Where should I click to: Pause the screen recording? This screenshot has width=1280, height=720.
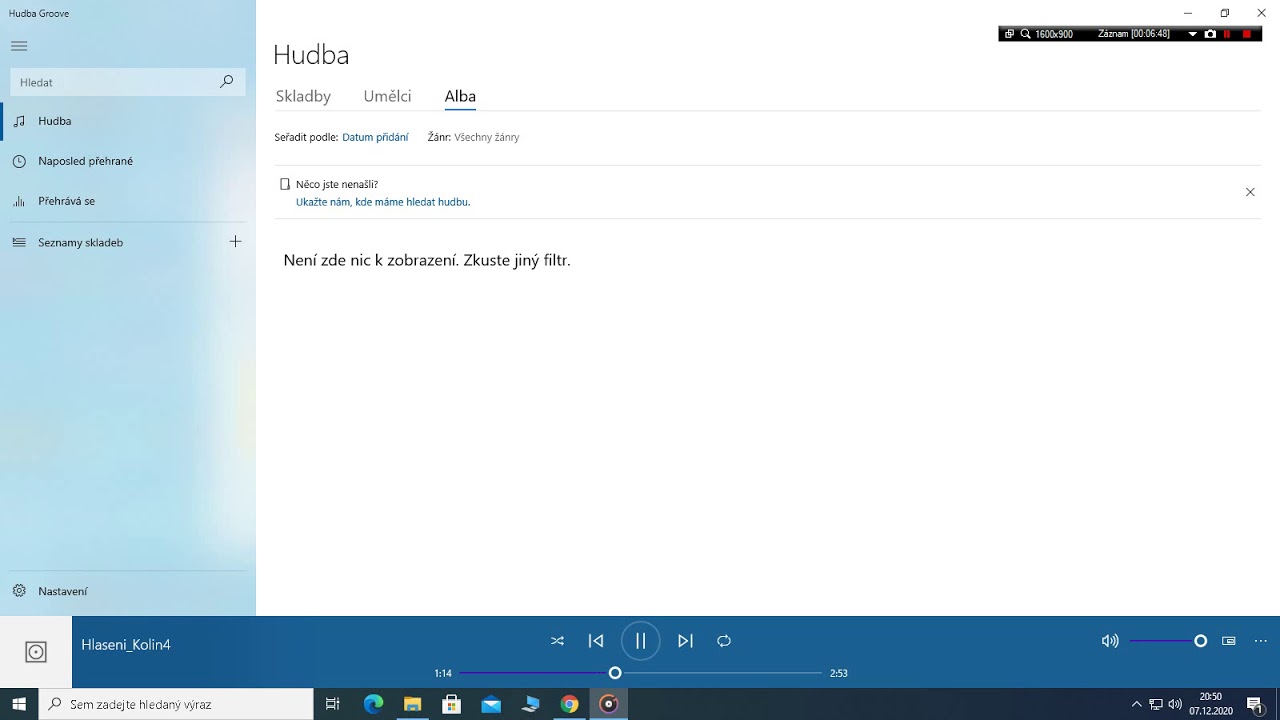coord(1227,34)
